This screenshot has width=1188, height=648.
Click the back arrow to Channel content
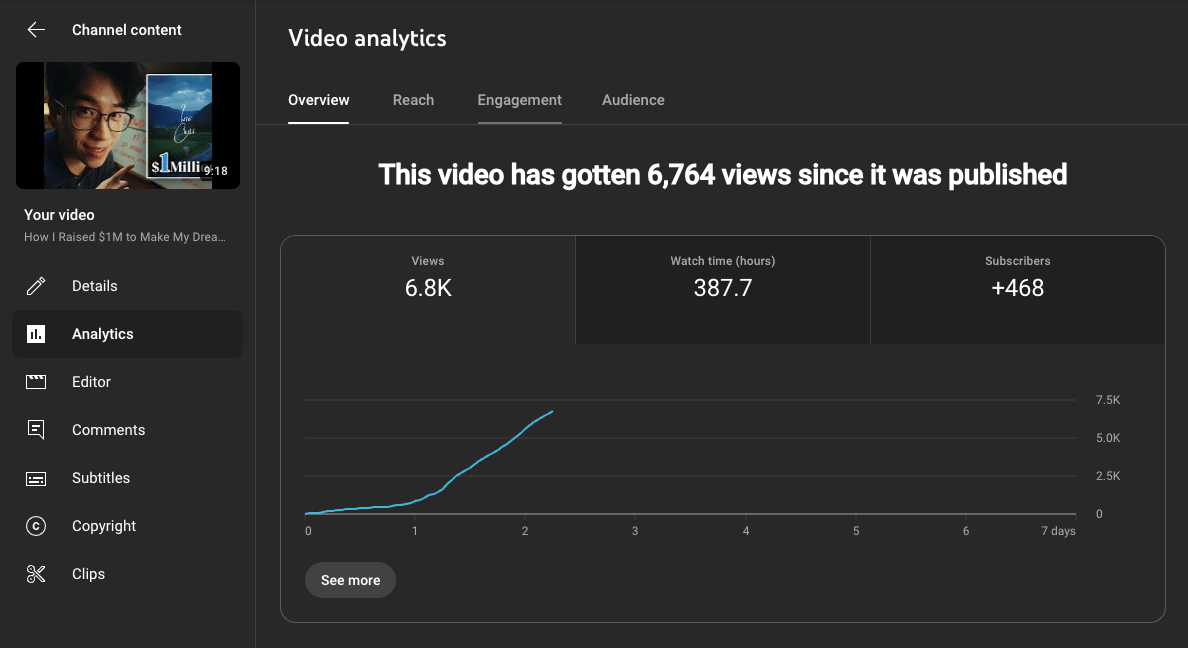tap(36, 30)
